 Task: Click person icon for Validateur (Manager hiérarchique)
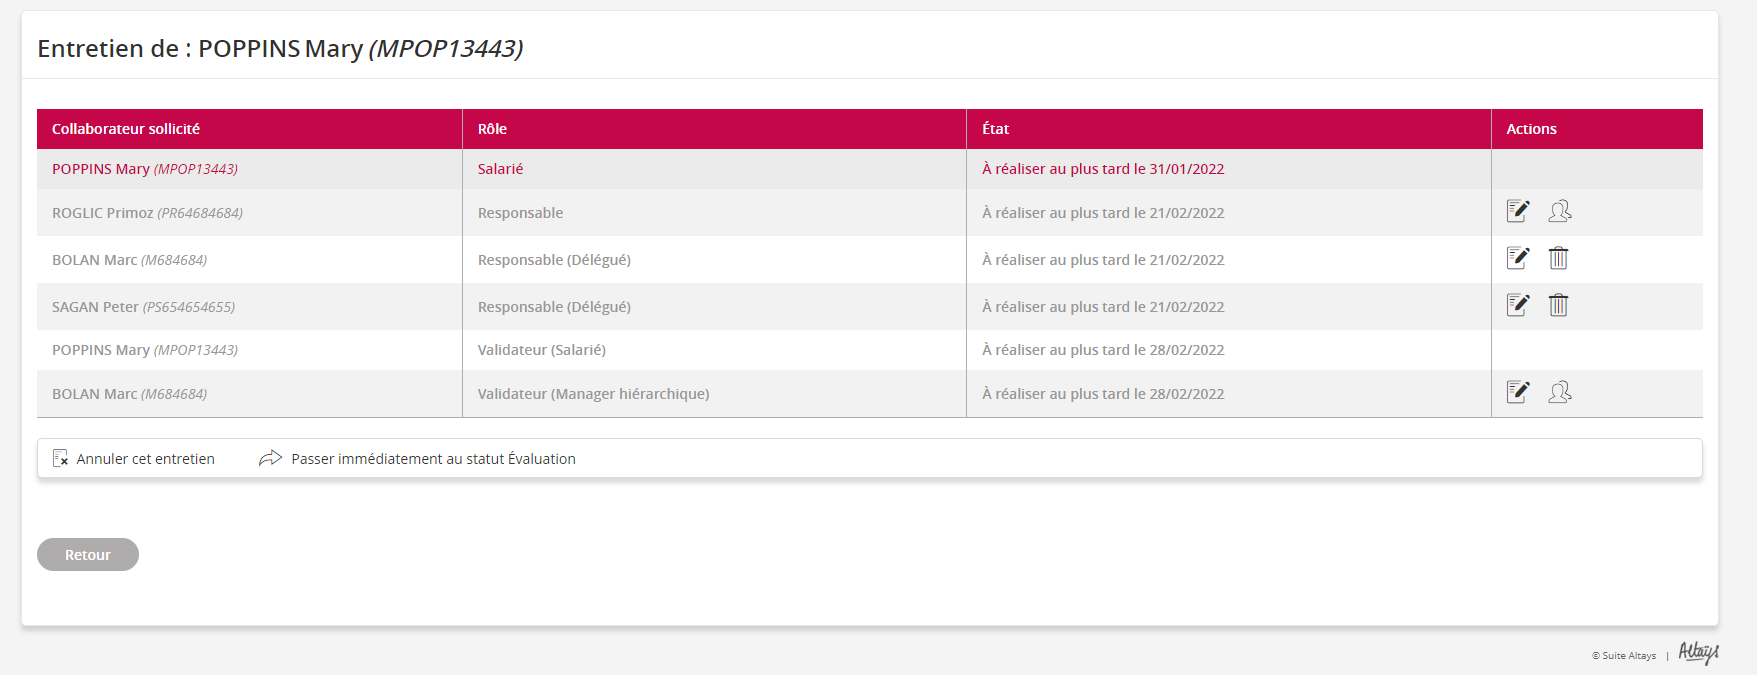click(x=1559, y=392)
